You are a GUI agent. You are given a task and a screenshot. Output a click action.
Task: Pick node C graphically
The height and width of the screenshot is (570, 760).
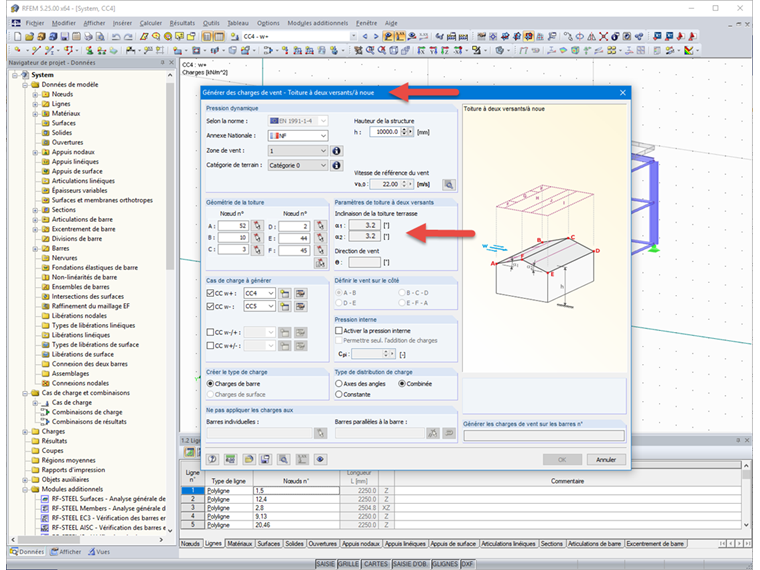(257, 250)
